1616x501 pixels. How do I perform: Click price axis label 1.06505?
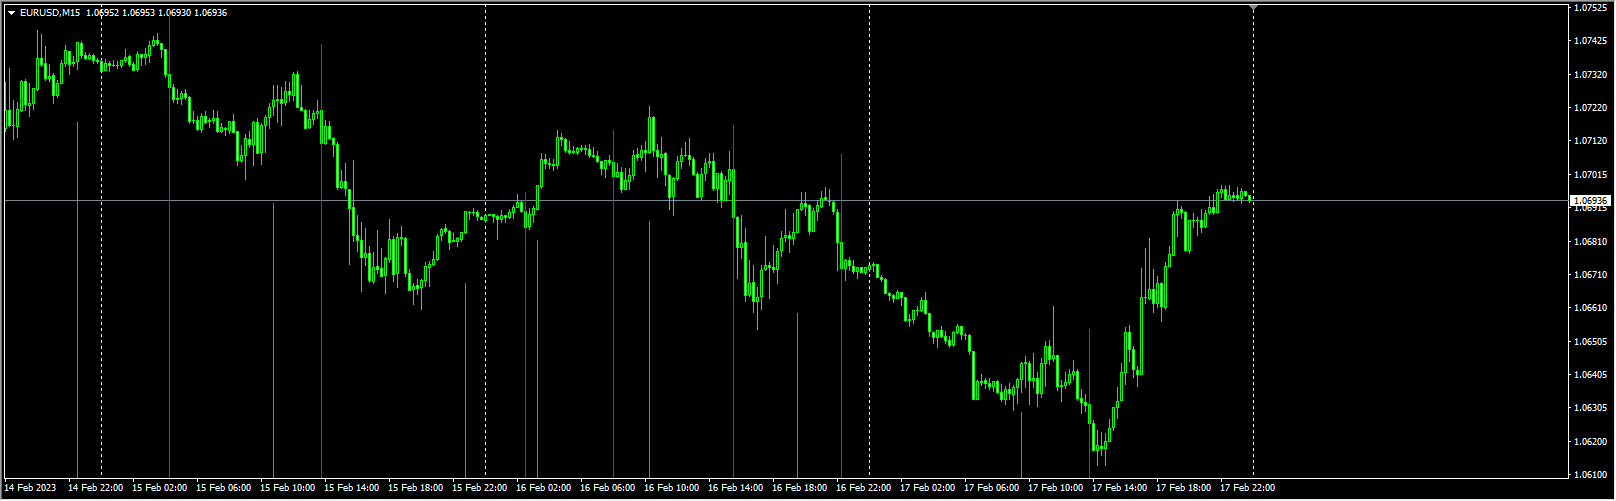coord(1590,342)
